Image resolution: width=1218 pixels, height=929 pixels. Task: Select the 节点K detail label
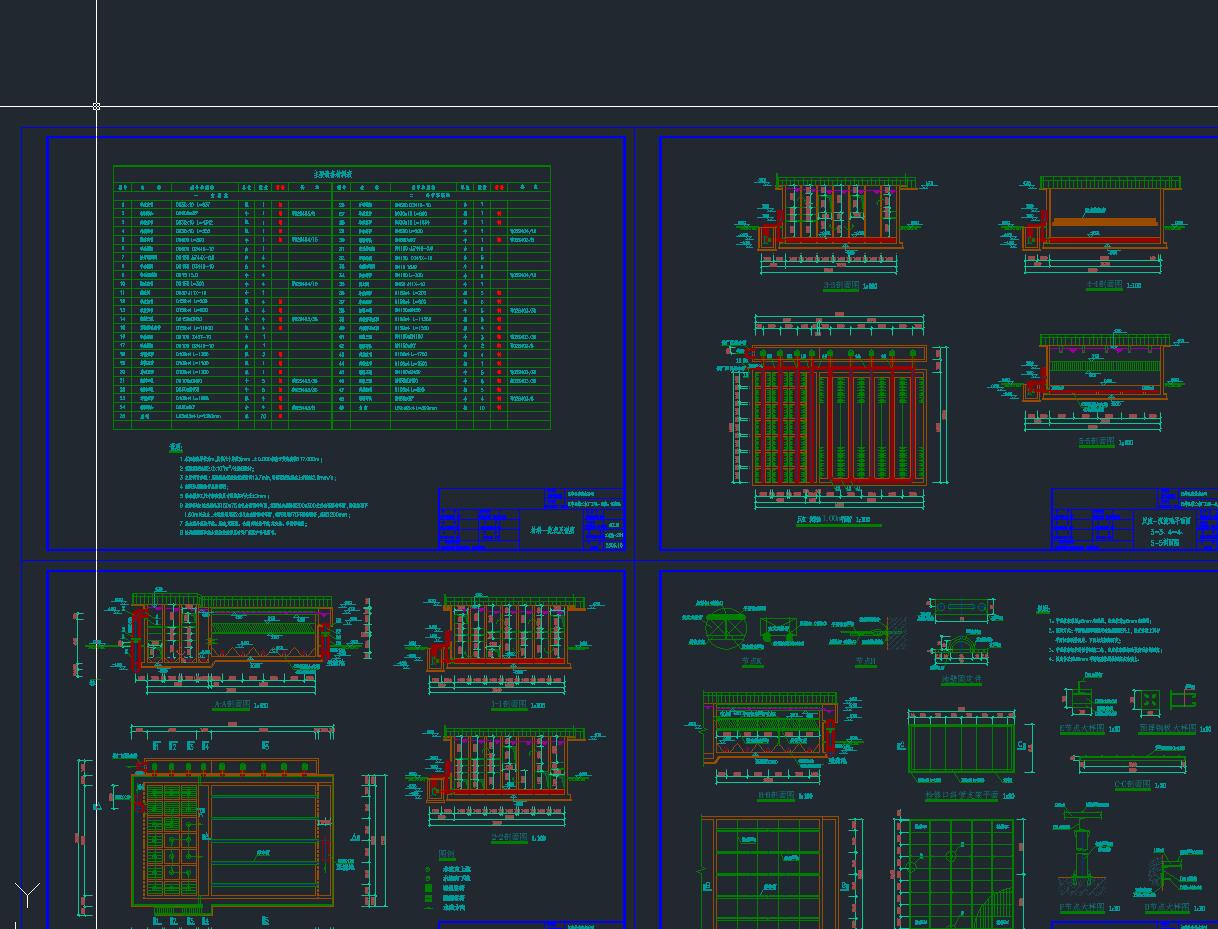(x=752, y=661)
